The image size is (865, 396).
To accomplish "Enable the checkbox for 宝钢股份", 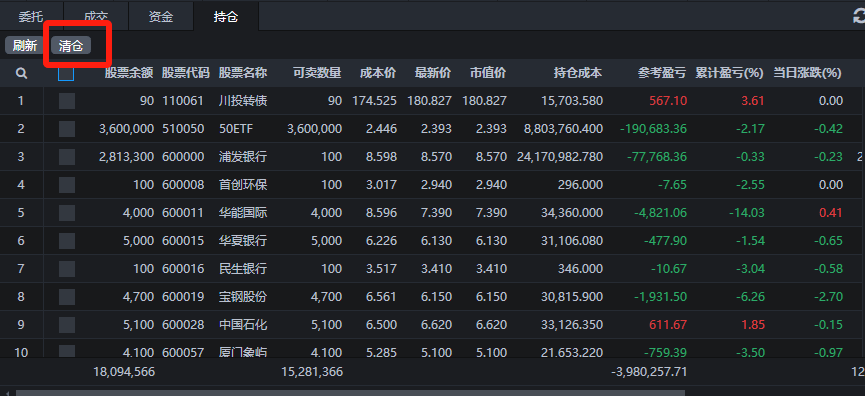I will point(67,297).
